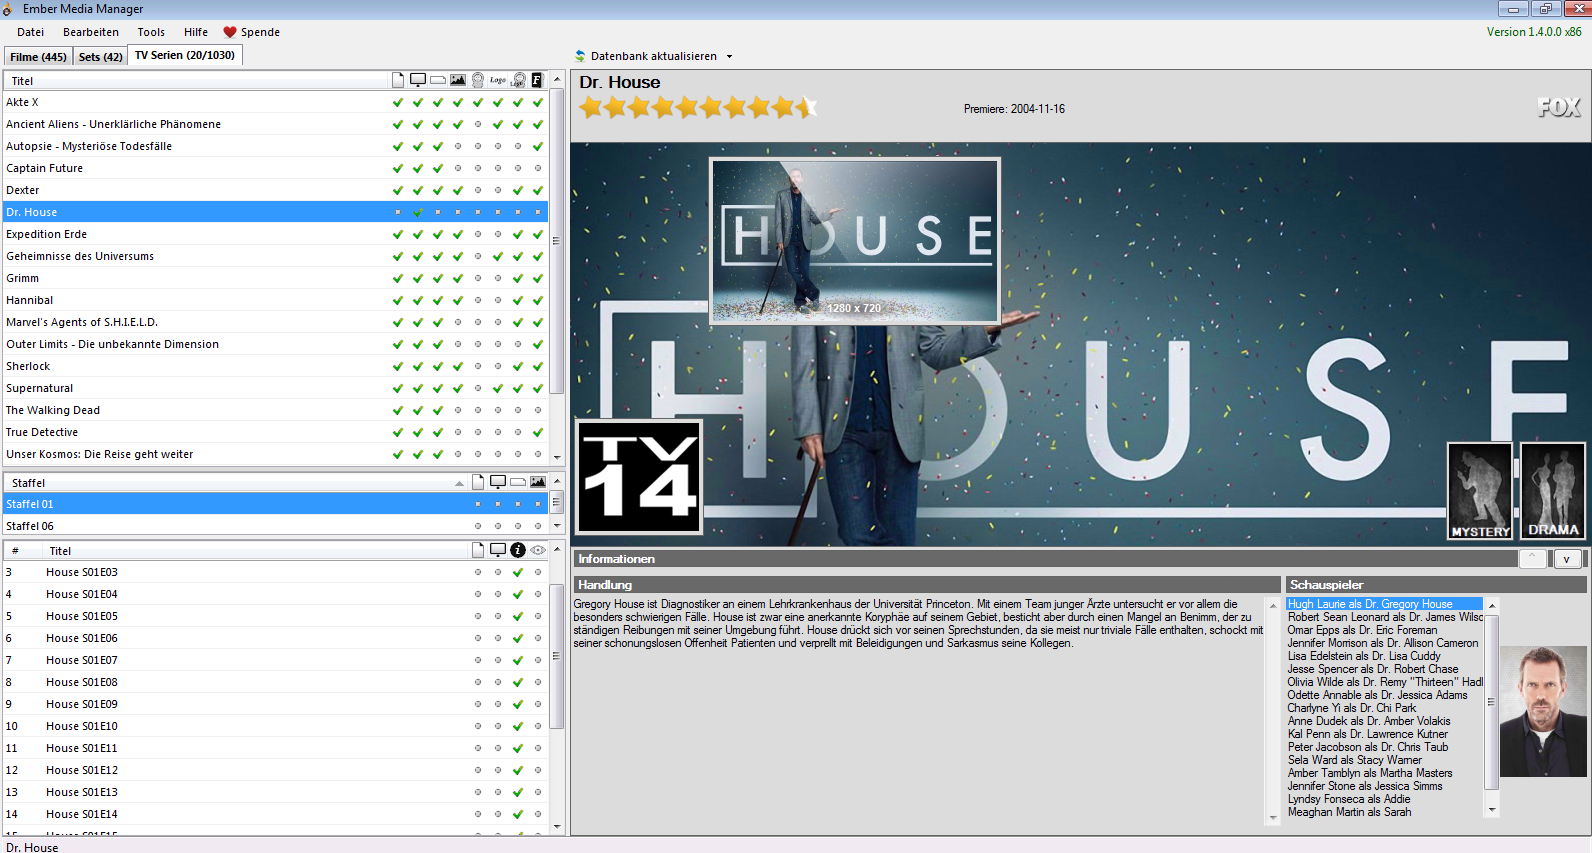Click the info checkmark for House S01E12

518,770
